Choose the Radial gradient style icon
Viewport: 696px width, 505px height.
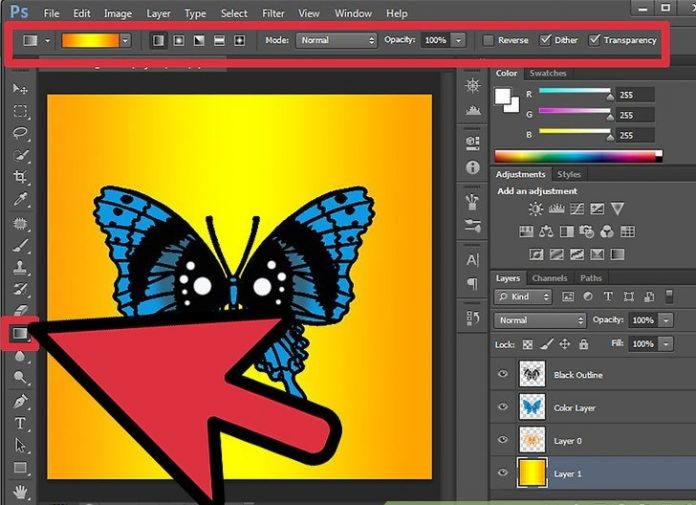pos(178,41)
